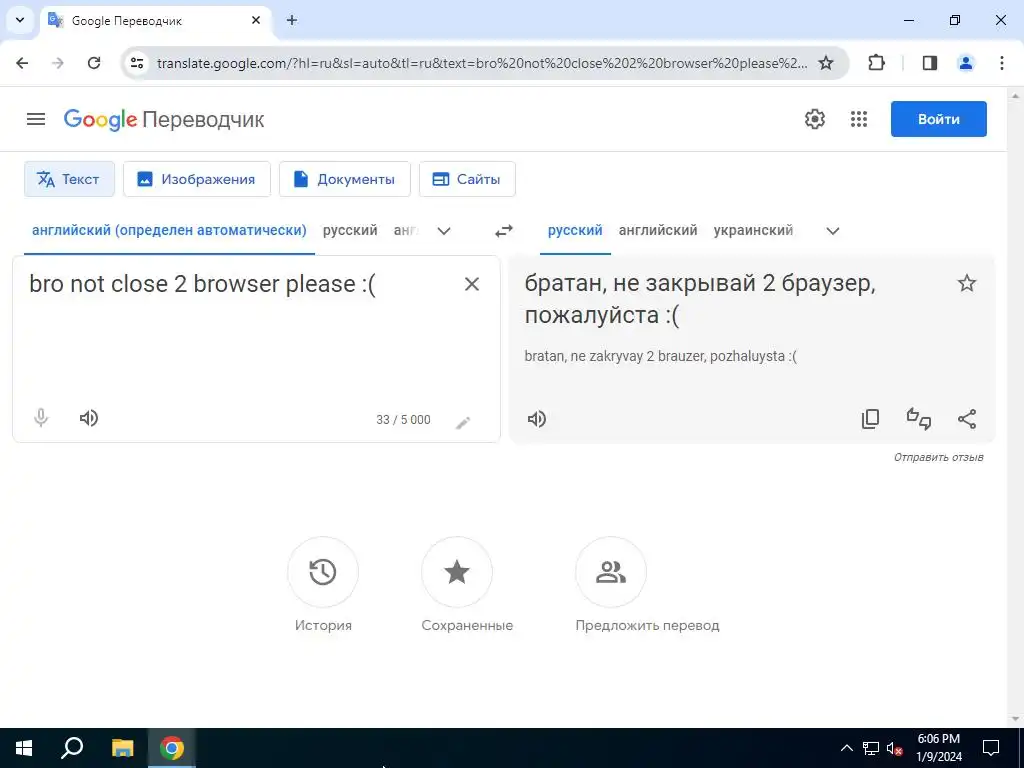
Task: Listen to the source text
Action: (x=89, y=418)
